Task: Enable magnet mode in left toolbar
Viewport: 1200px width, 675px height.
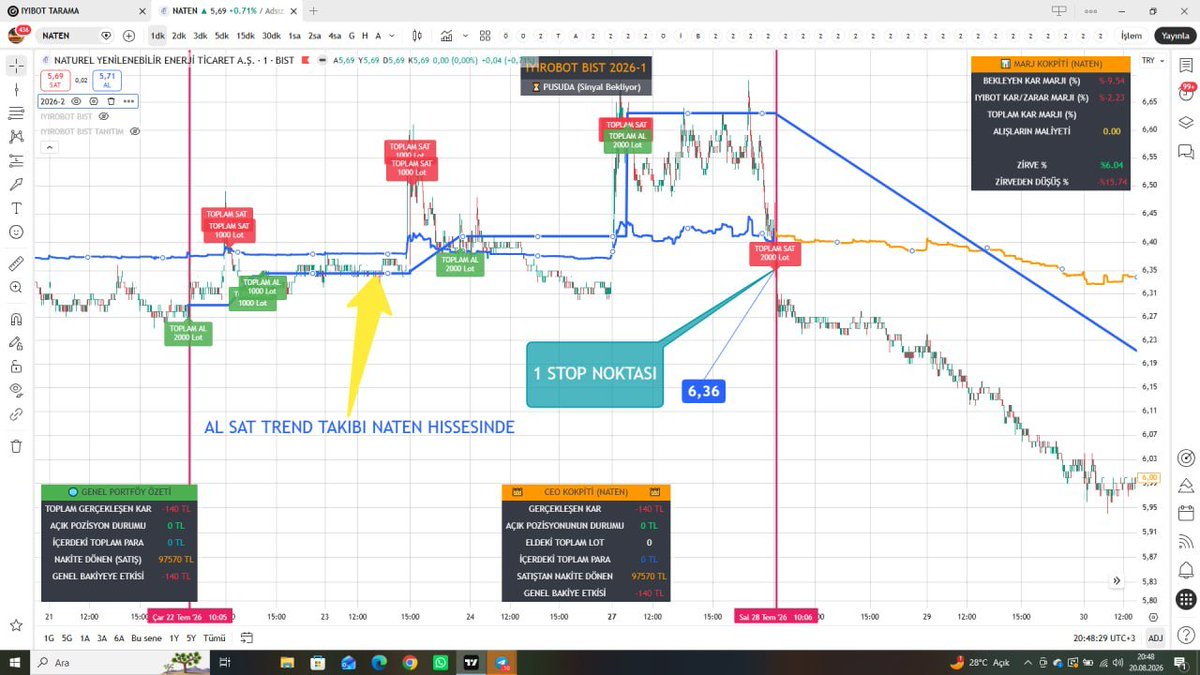Action: coord(16,320)
